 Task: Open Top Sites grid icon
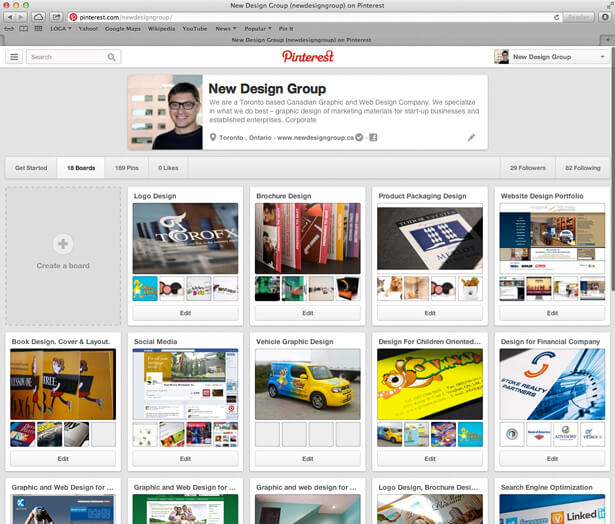point(38,29)
